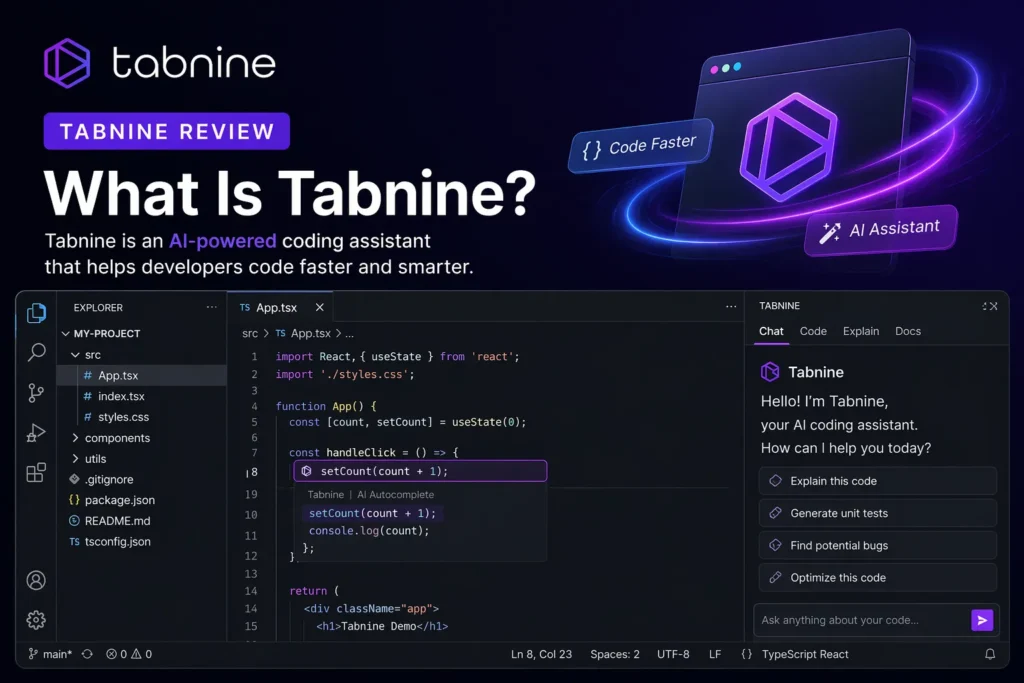Click the curly braces icon beside TypeScript React
This screenshot has height=683, width=1024.
tap(746, 654)
